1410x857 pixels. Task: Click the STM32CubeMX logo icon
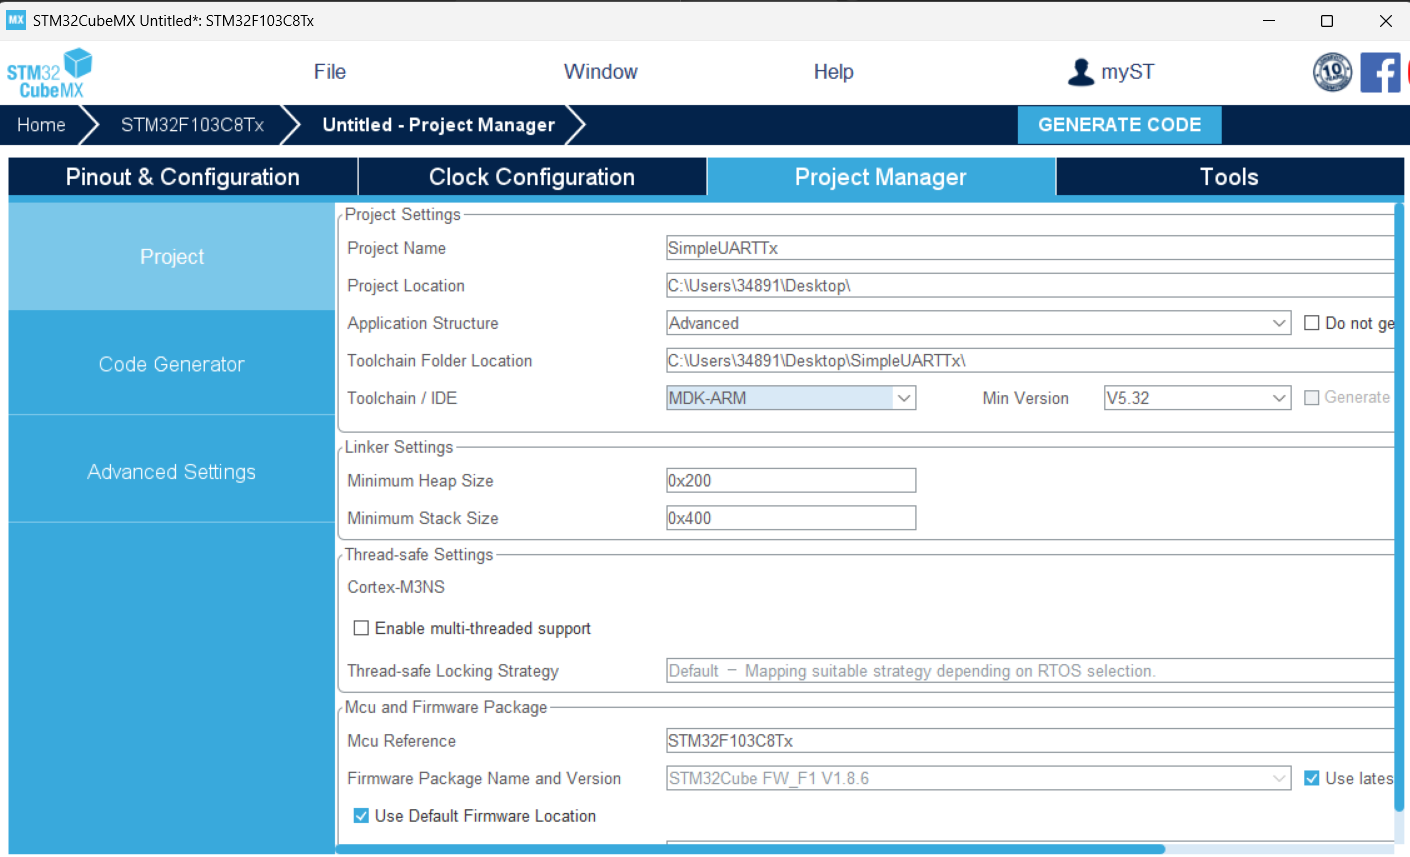pos(50,73)
